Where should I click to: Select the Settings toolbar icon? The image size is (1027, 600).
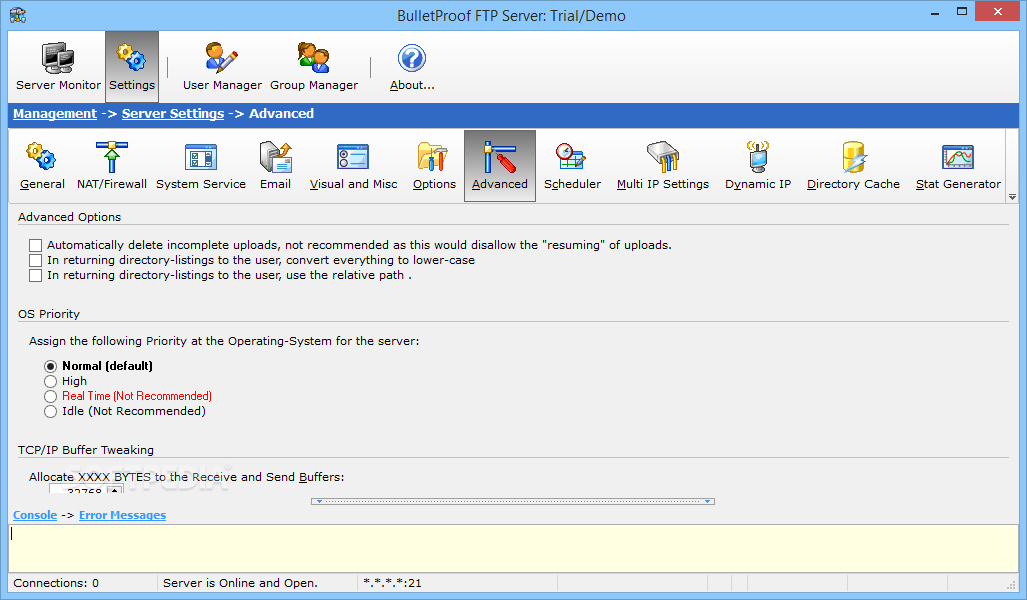132,66
